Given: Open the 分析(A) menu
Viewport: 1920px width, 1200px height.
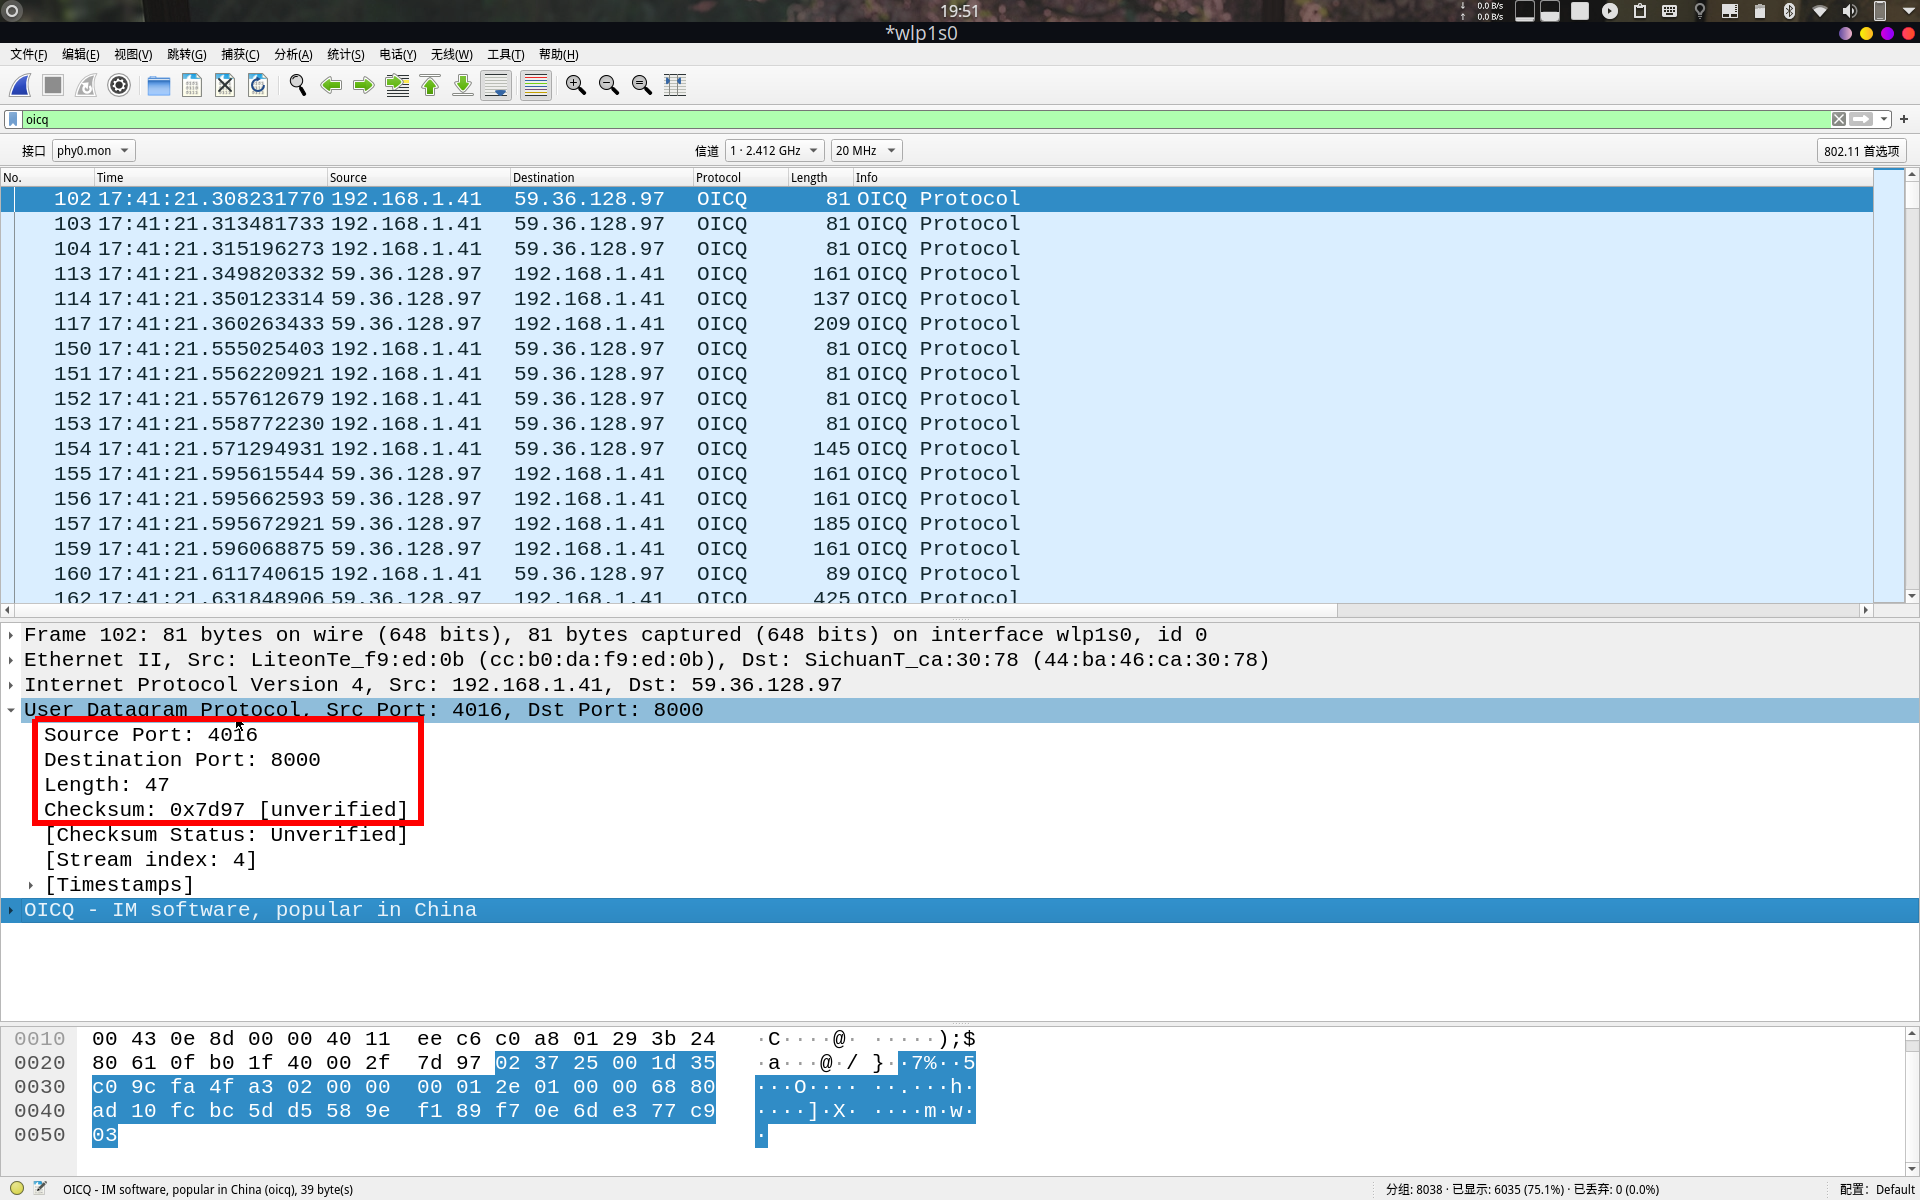Looking at the screenshot, I should pos(293,55).
